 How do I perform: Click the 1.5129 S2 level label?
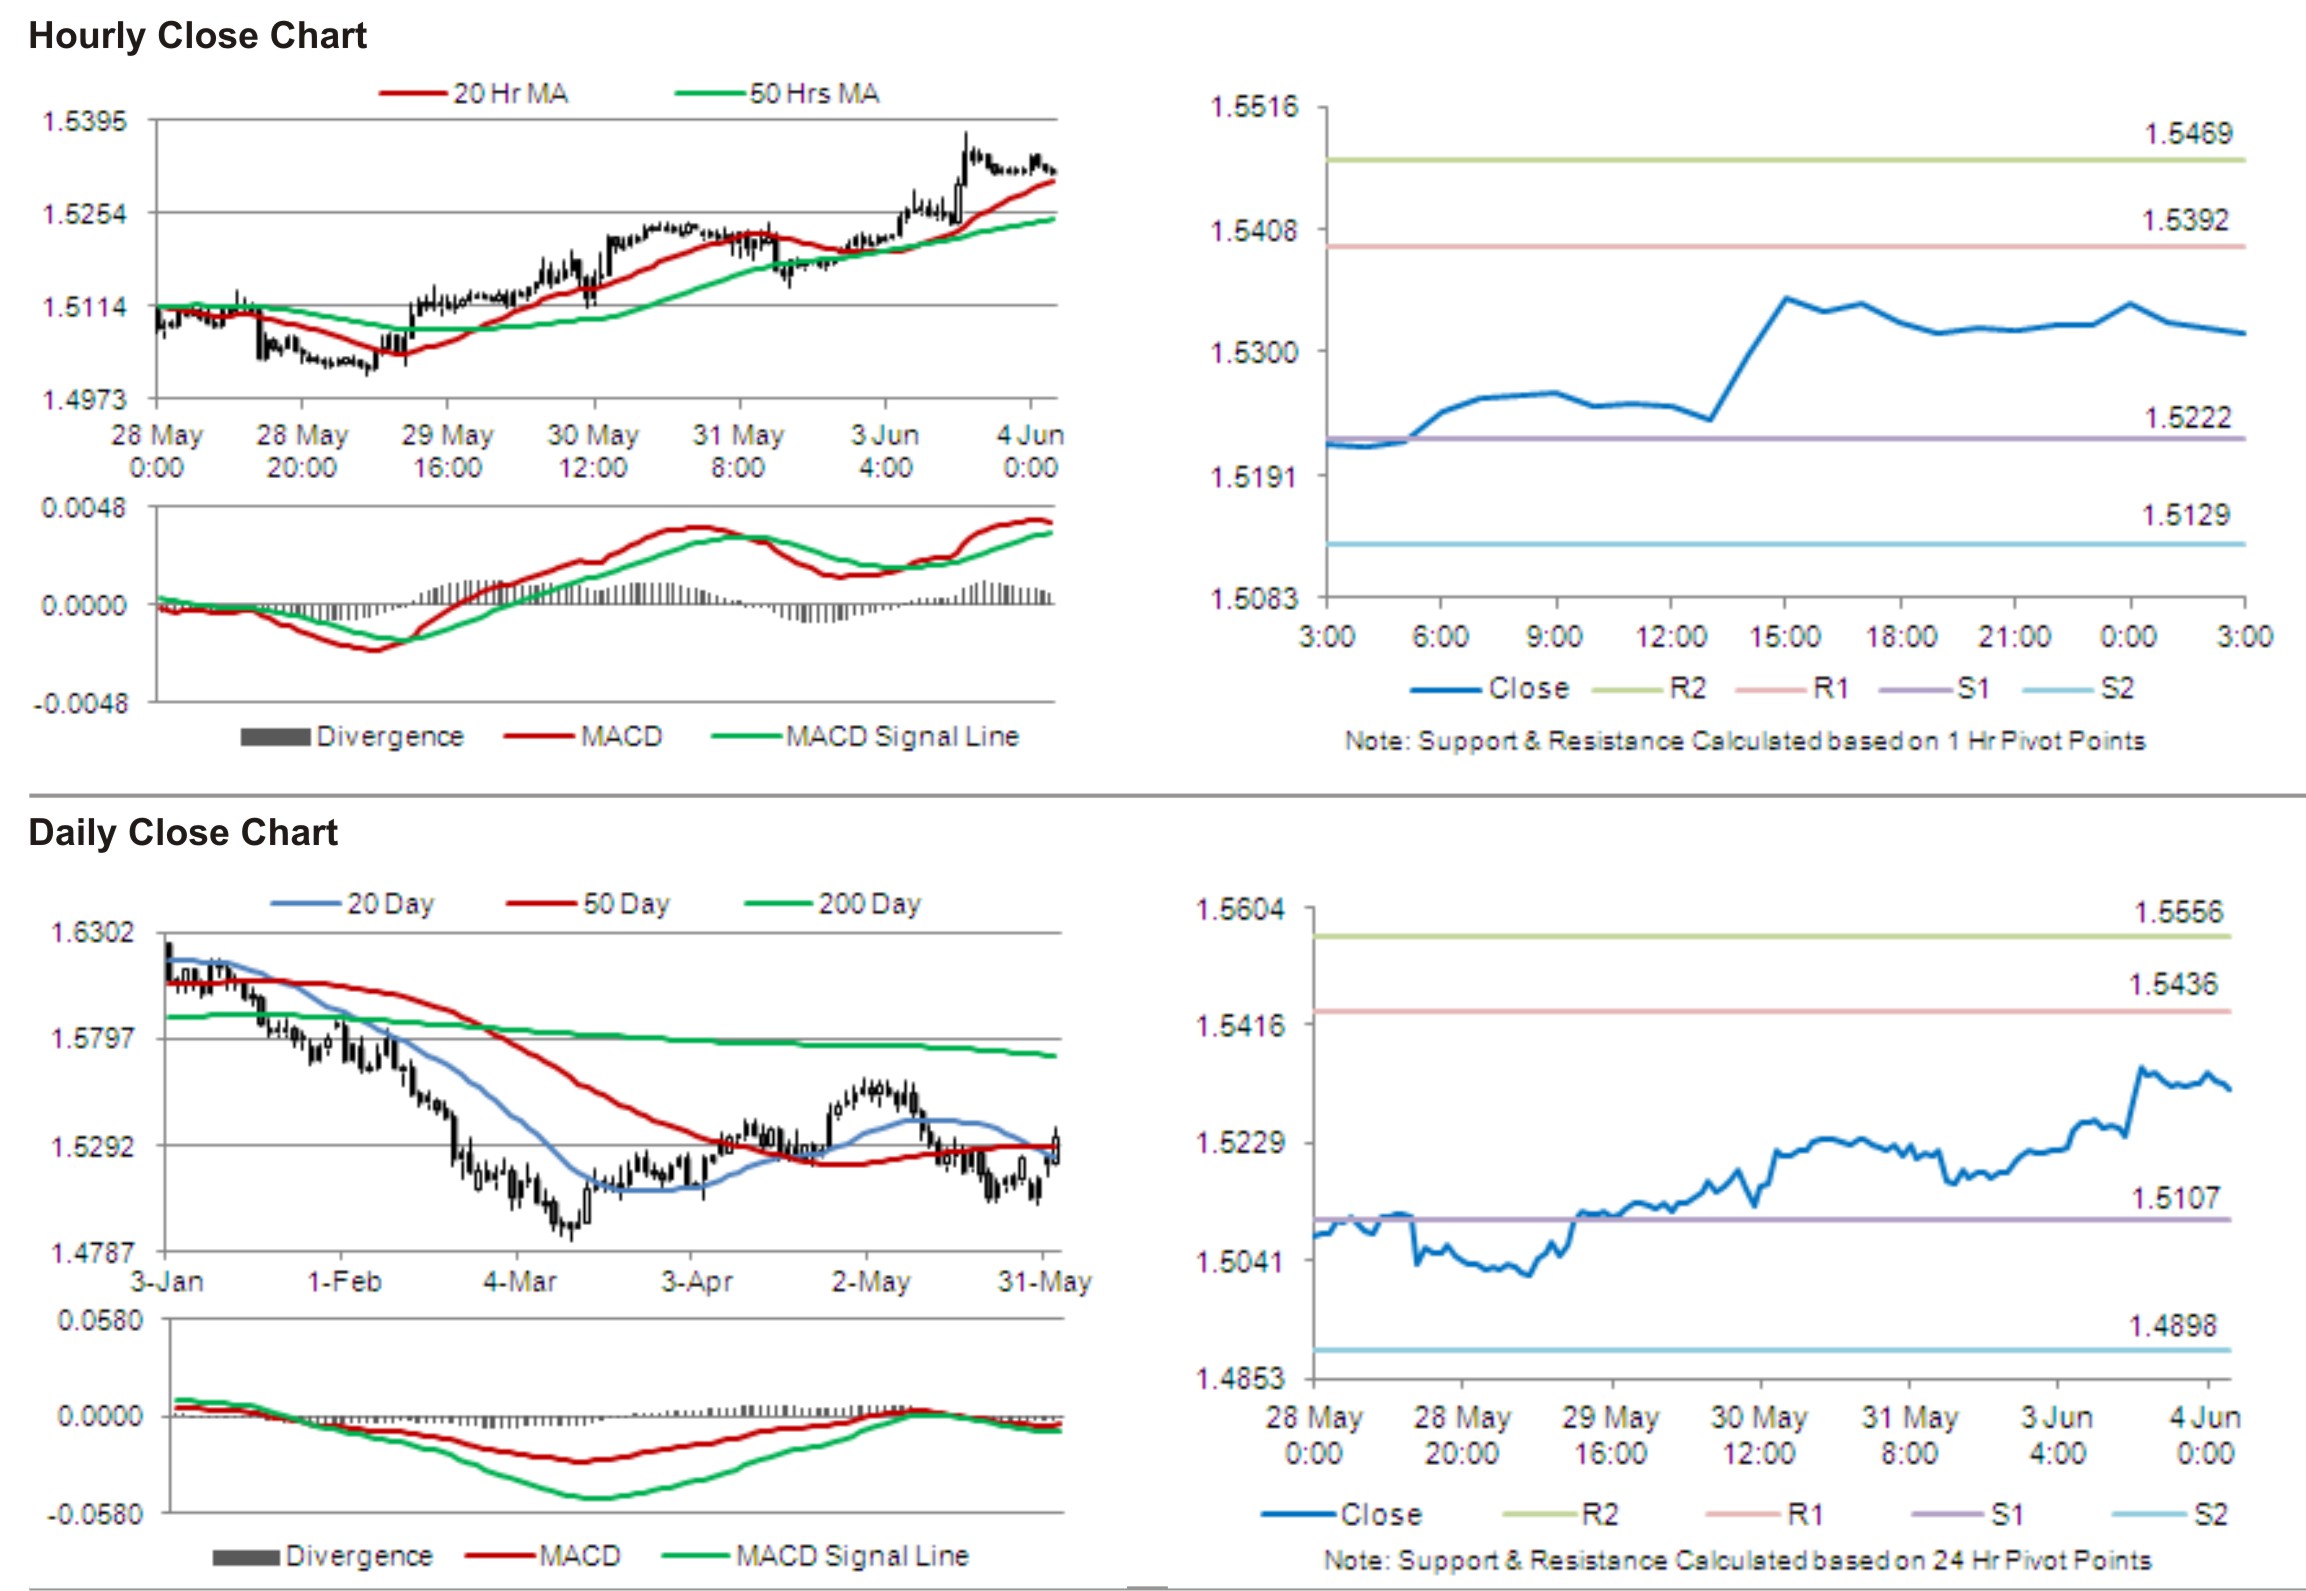point(2185,516)
